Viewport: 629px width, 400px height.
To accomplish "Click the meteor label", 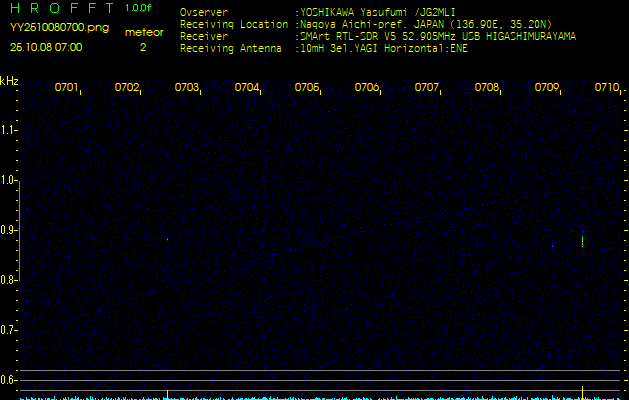I will point(144,32).
